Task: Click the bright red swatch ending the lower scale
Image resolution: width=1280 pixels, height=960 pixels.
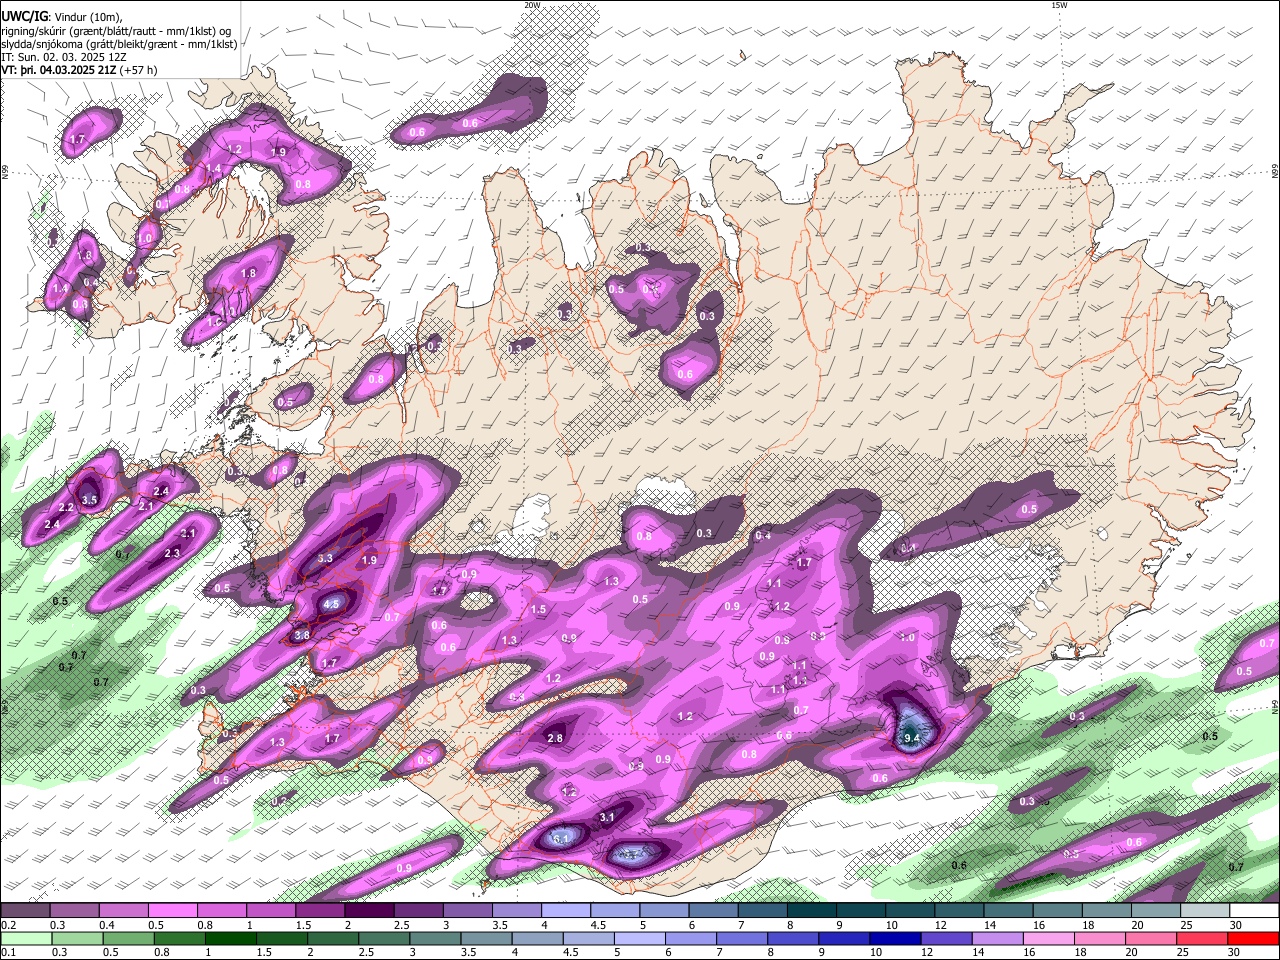Action: [1254, 938]
